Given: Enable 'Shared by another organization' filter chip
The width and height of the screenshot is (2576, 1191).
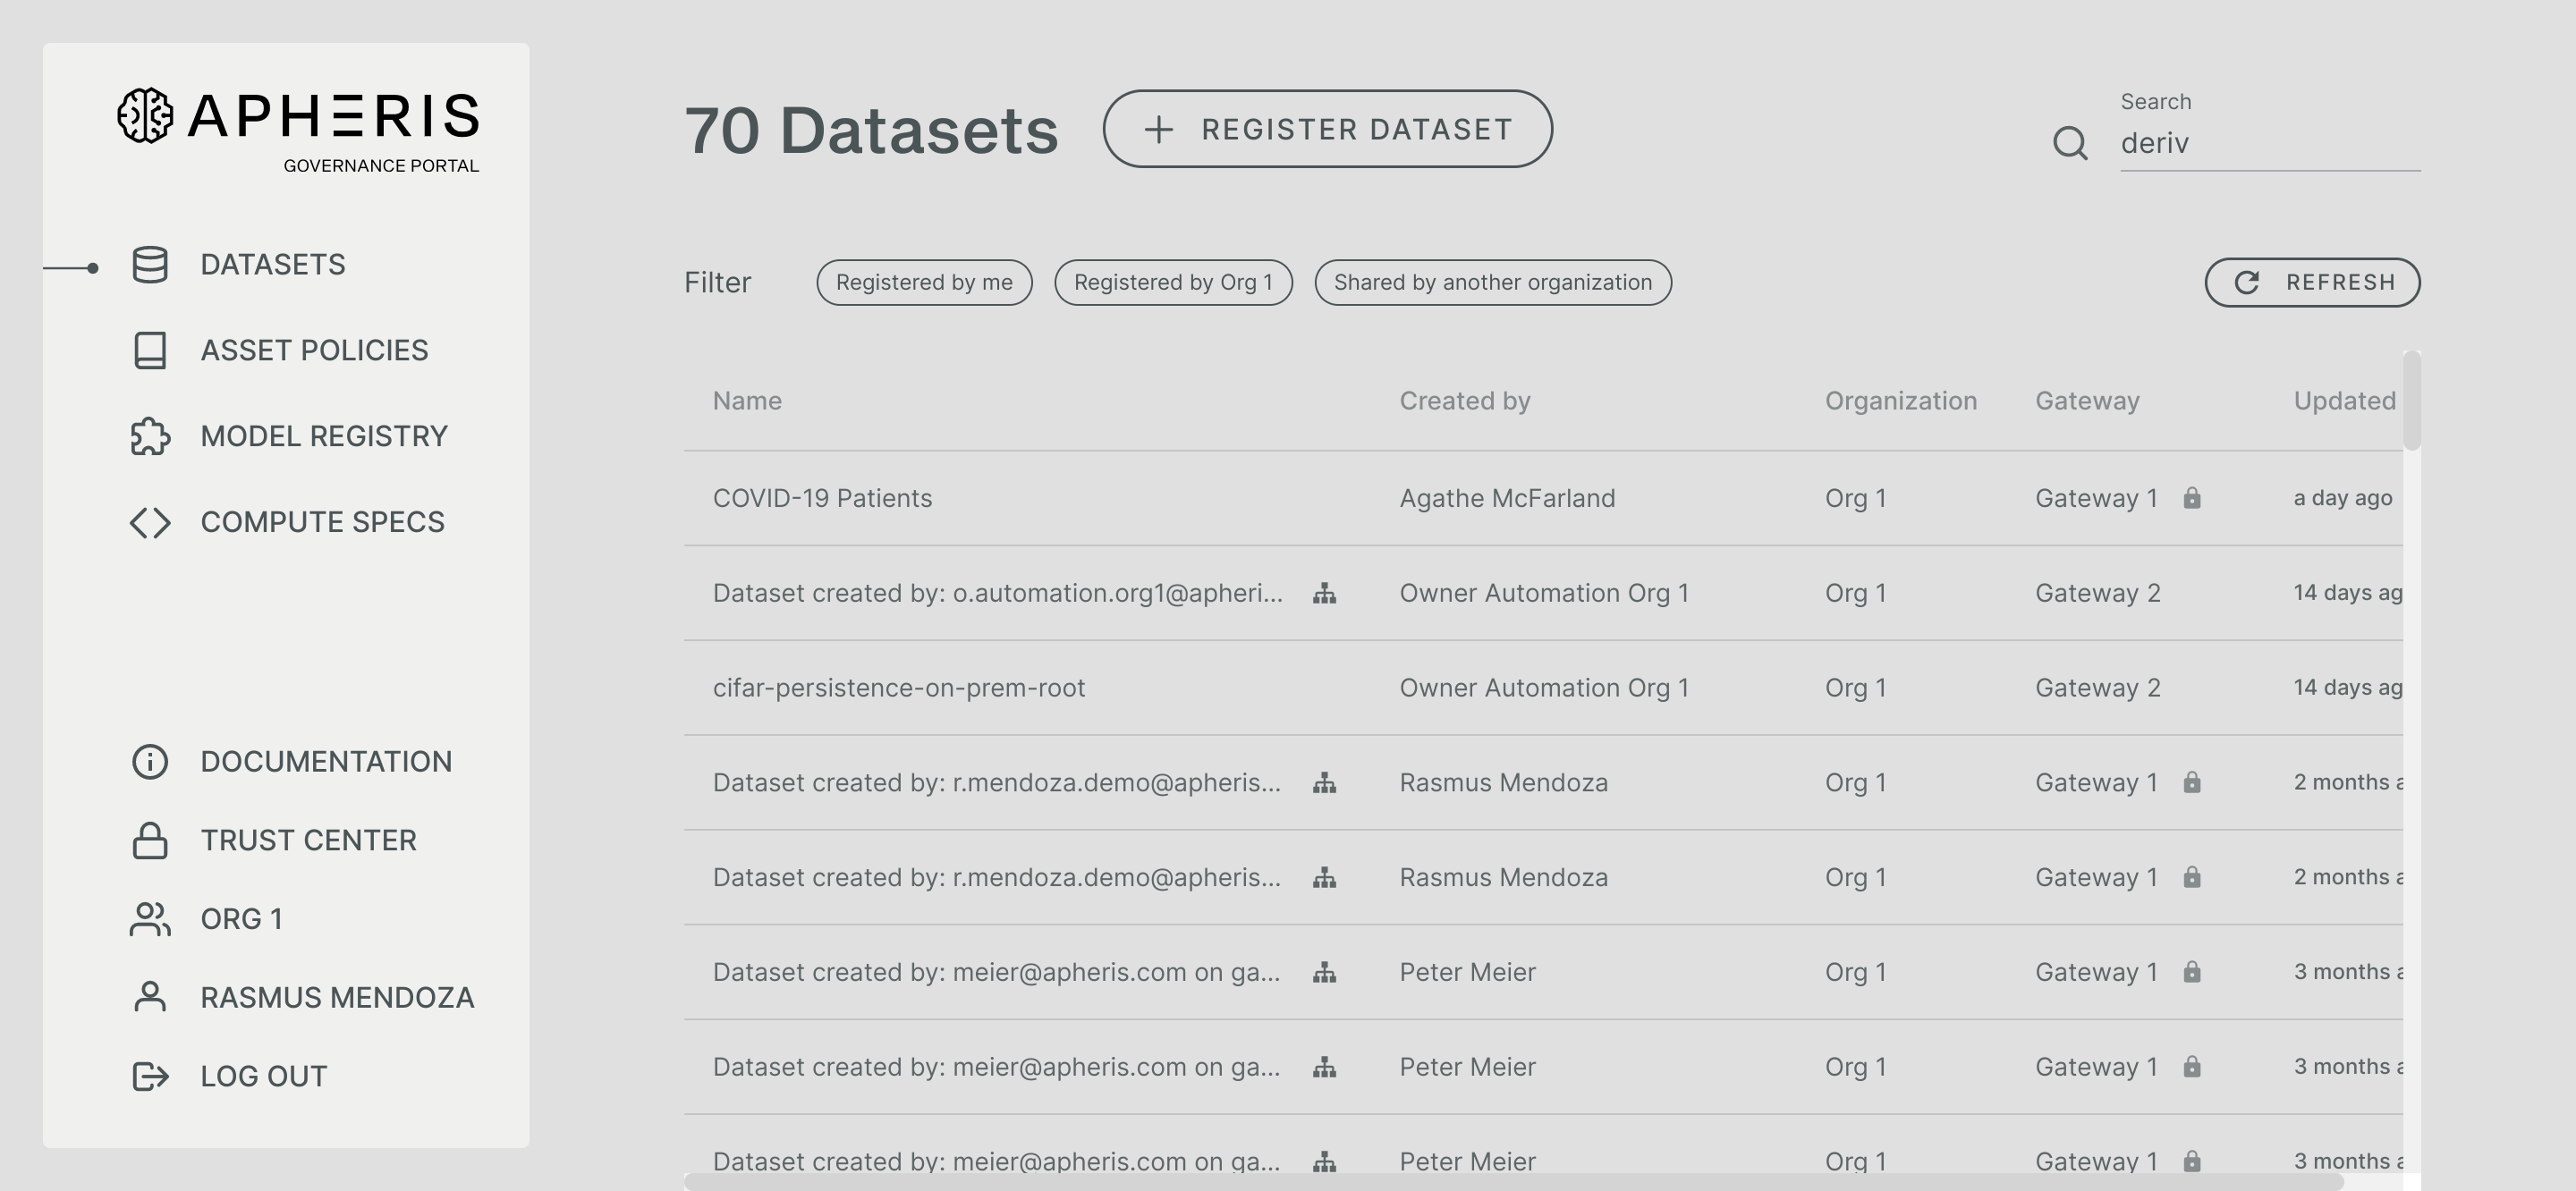Looking at the screenshot, I should pos(1492,283).
